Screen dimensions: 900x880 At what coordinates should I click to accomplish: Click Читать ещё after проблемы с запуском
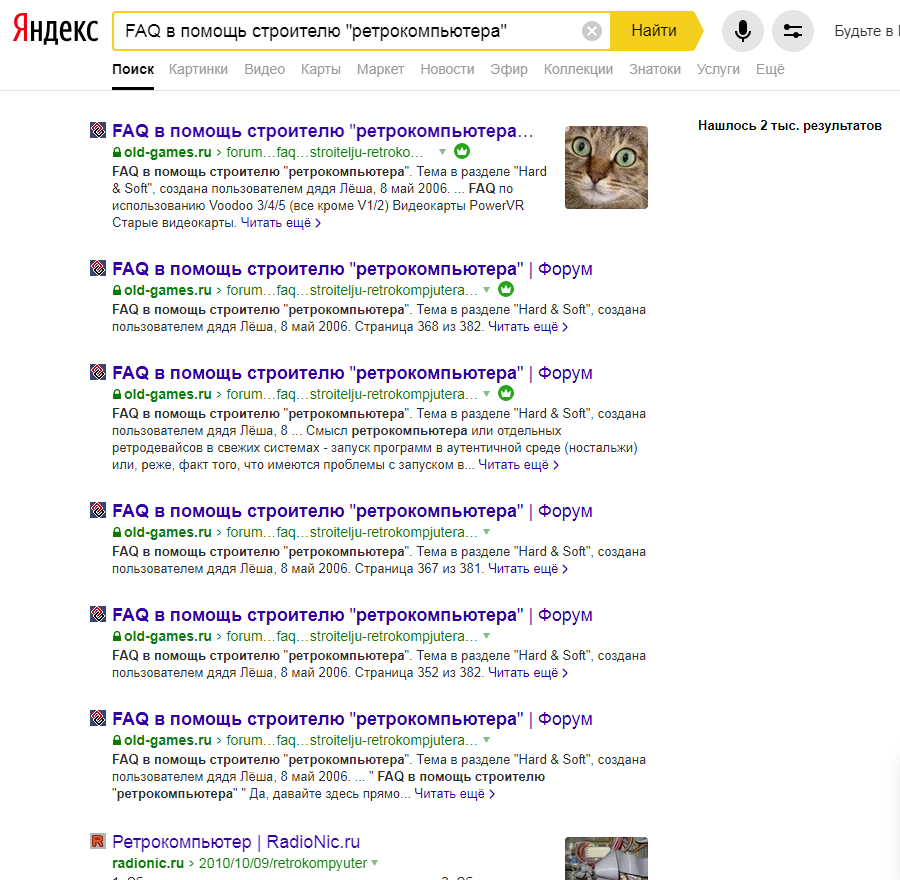[518, 465]
